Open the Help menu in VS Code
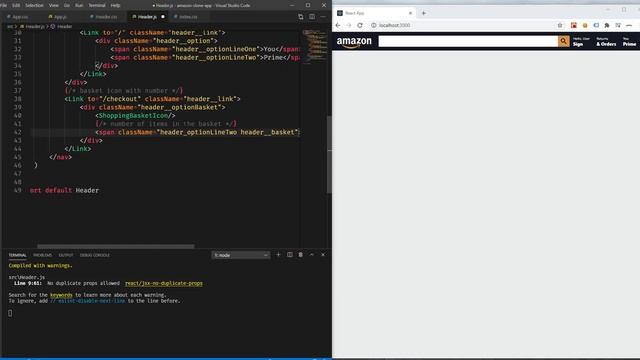The height and width of the screenshot is (360, 640). point(116,5)
